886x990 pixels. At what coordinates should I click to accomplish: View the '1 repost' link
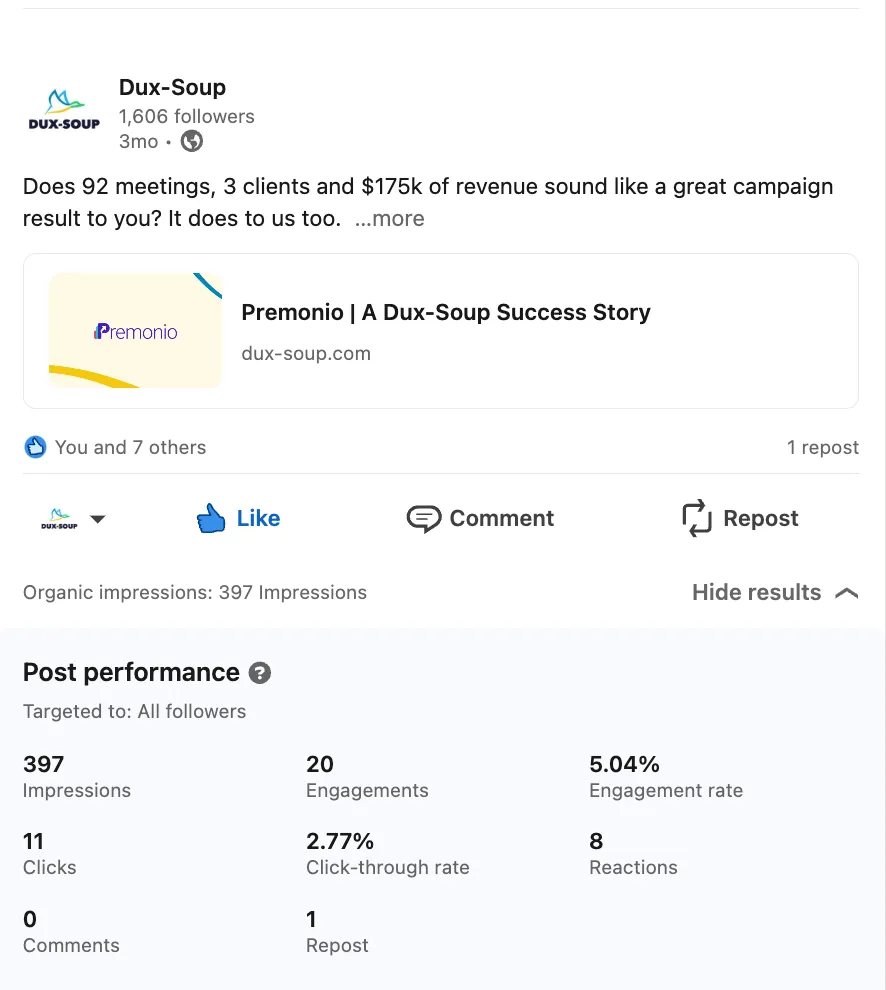click(x=822, y=447)
